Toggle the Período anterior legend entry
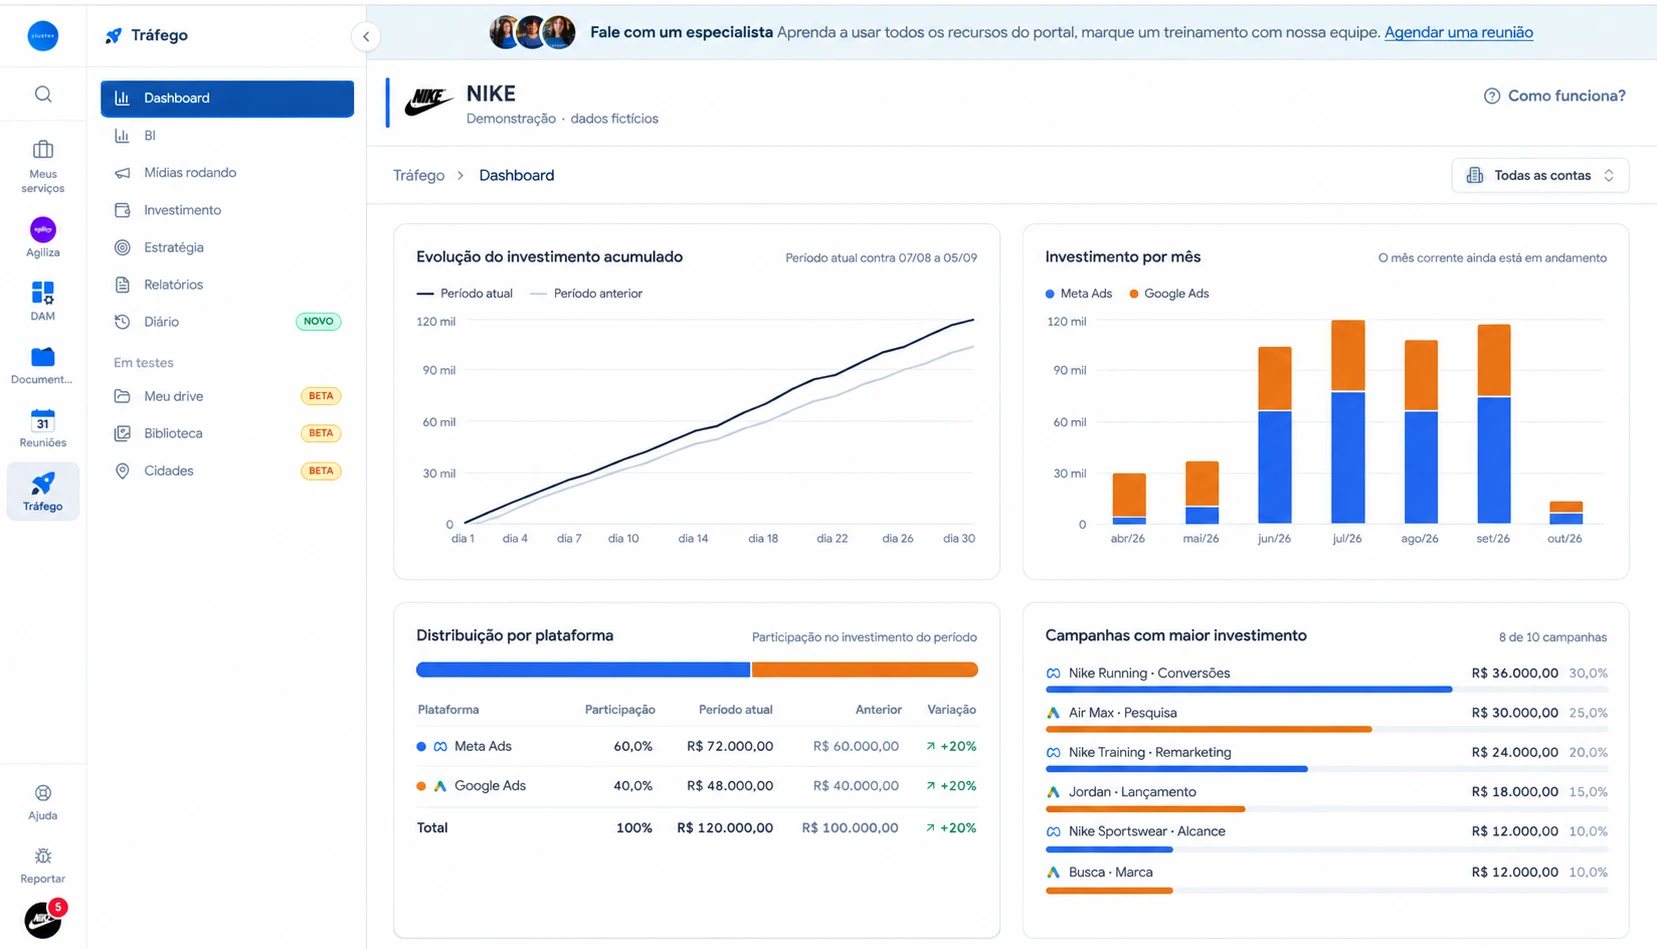Screen dimensions: 1657x949 [x=586, y=293]
